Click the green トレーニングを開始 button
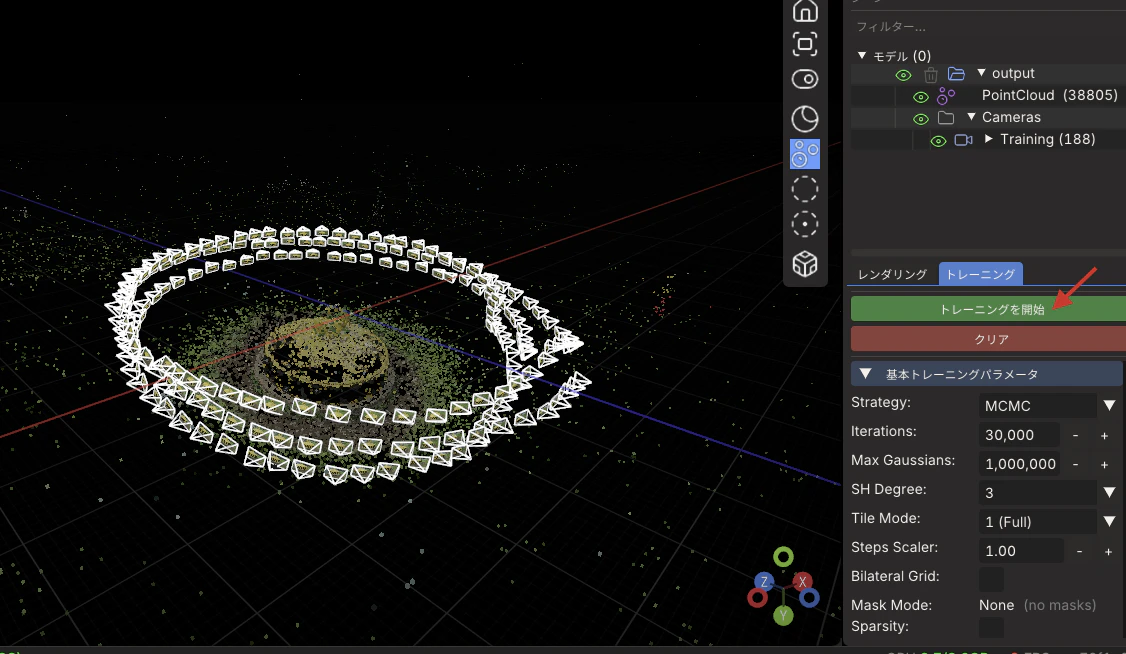 pos(989,309)
